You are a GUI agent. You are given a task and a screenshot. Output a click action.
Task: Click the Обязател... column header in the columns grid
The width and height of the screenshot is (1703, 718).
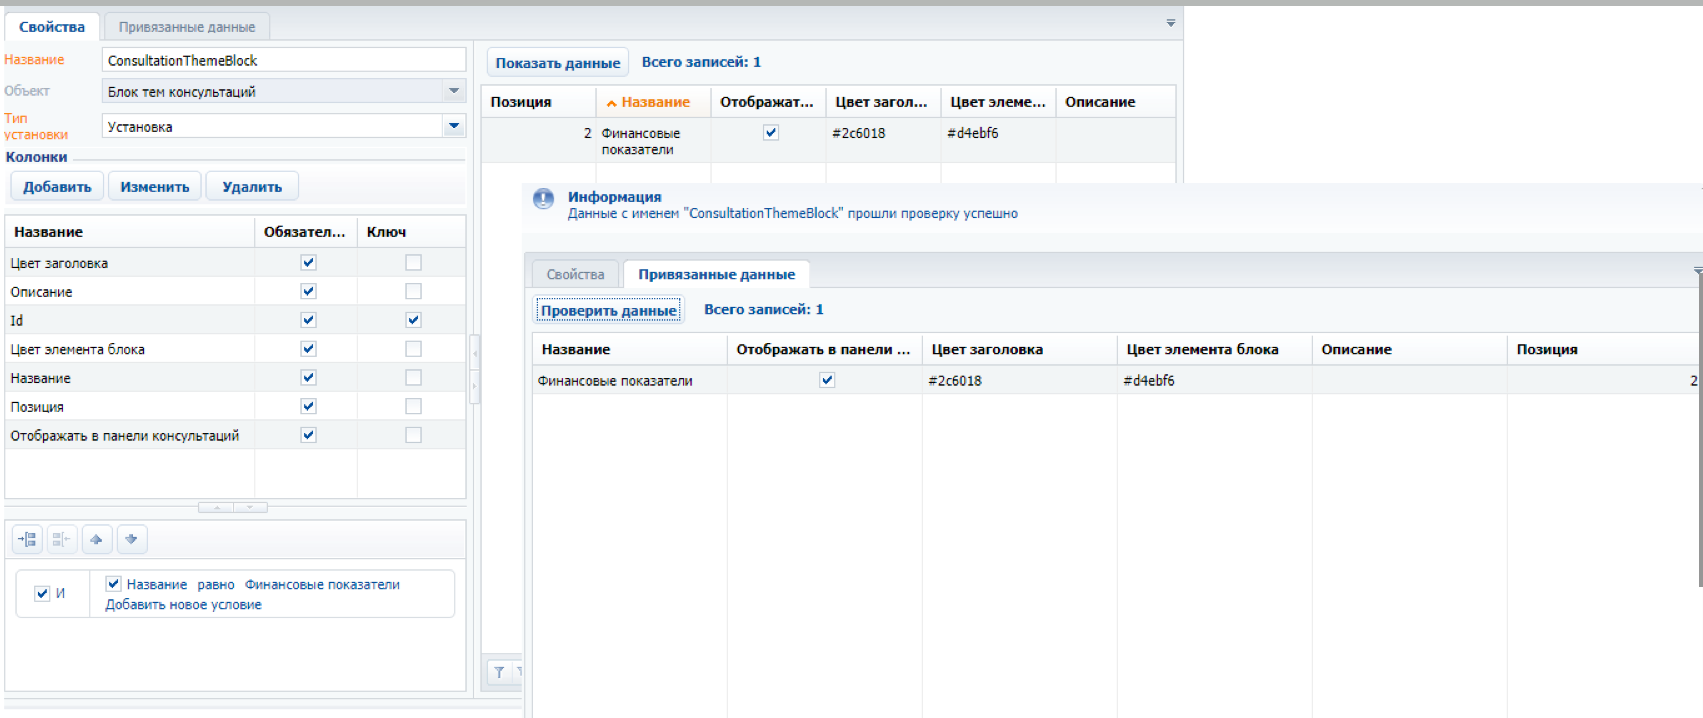click(306, 232)
